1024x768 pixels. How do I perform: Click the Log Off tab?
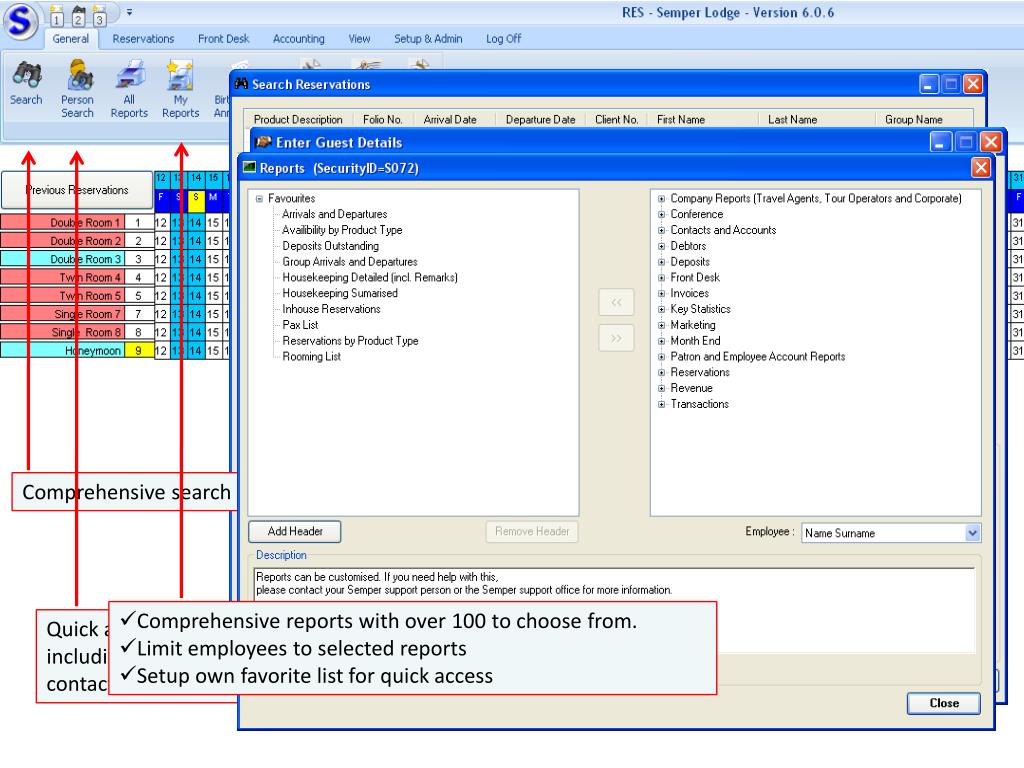pos(503,39)
